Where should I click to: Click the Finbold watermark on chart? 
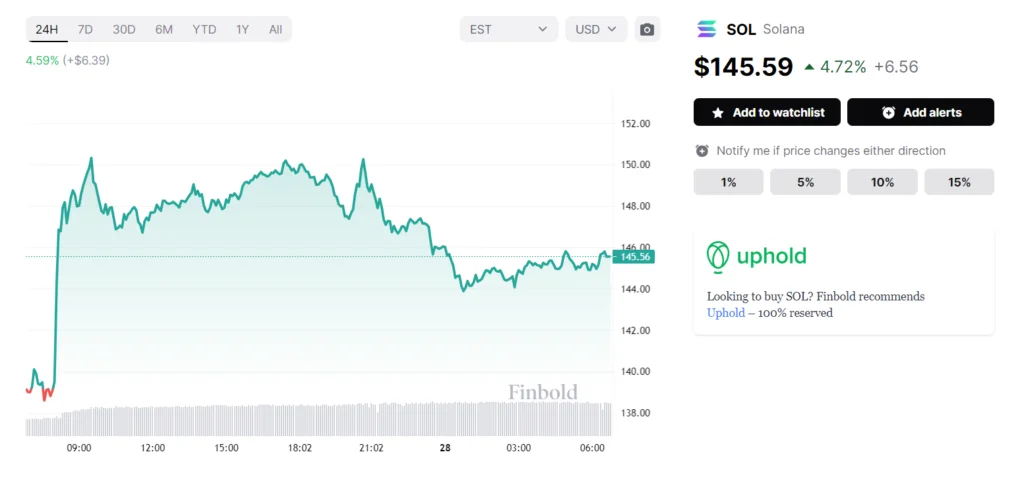[543, 392]
